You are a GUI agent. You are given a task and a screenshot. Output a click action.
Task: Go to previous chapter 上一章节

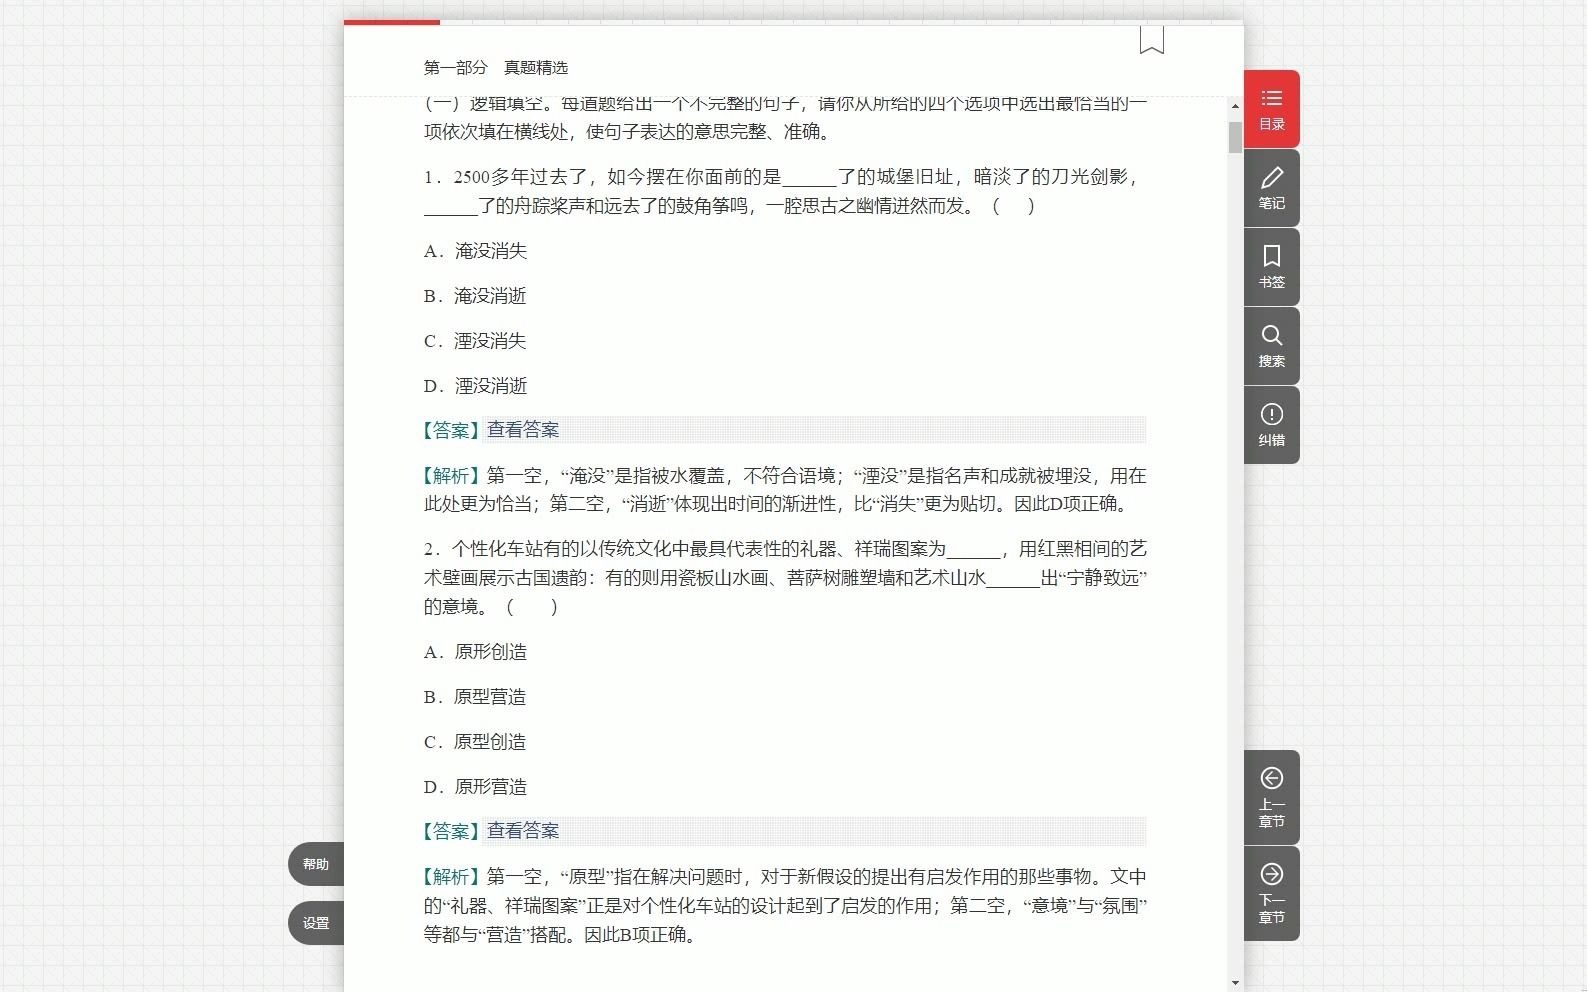click(x=1271, y=797)
